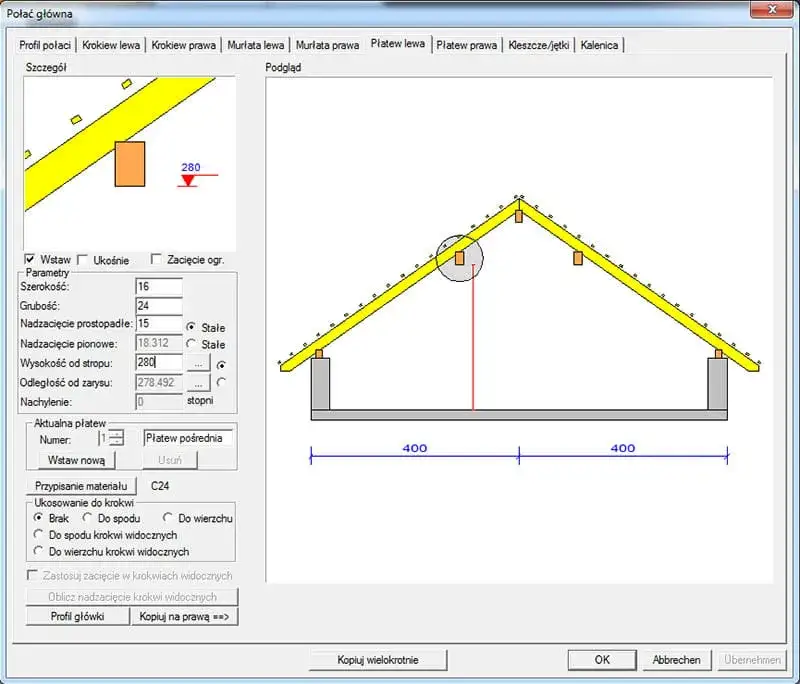
Task: Increment the Numer purlin stepper
Action: 117,434
